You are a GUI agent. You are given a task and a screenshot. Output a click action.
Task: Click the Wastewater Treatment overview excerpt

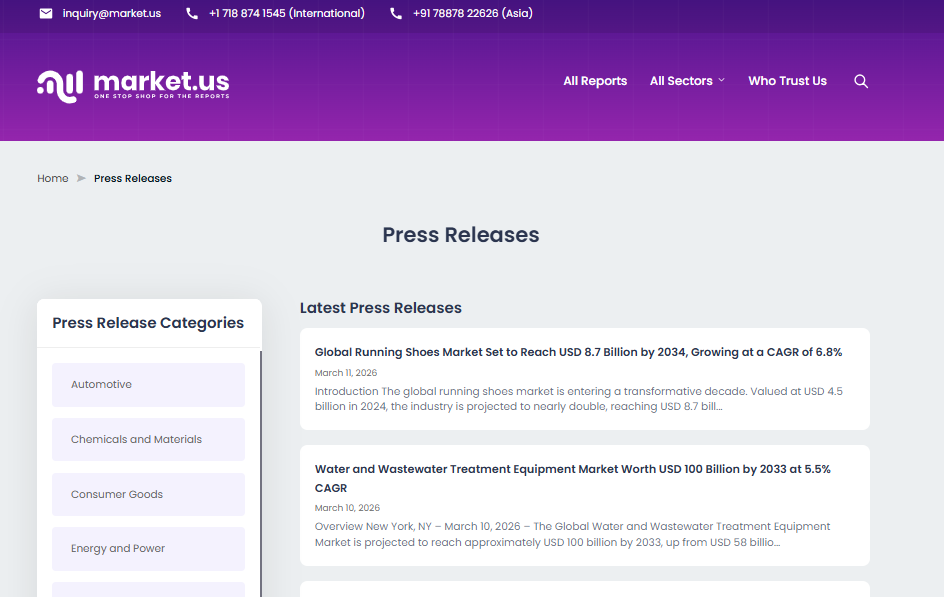point(573,534)
